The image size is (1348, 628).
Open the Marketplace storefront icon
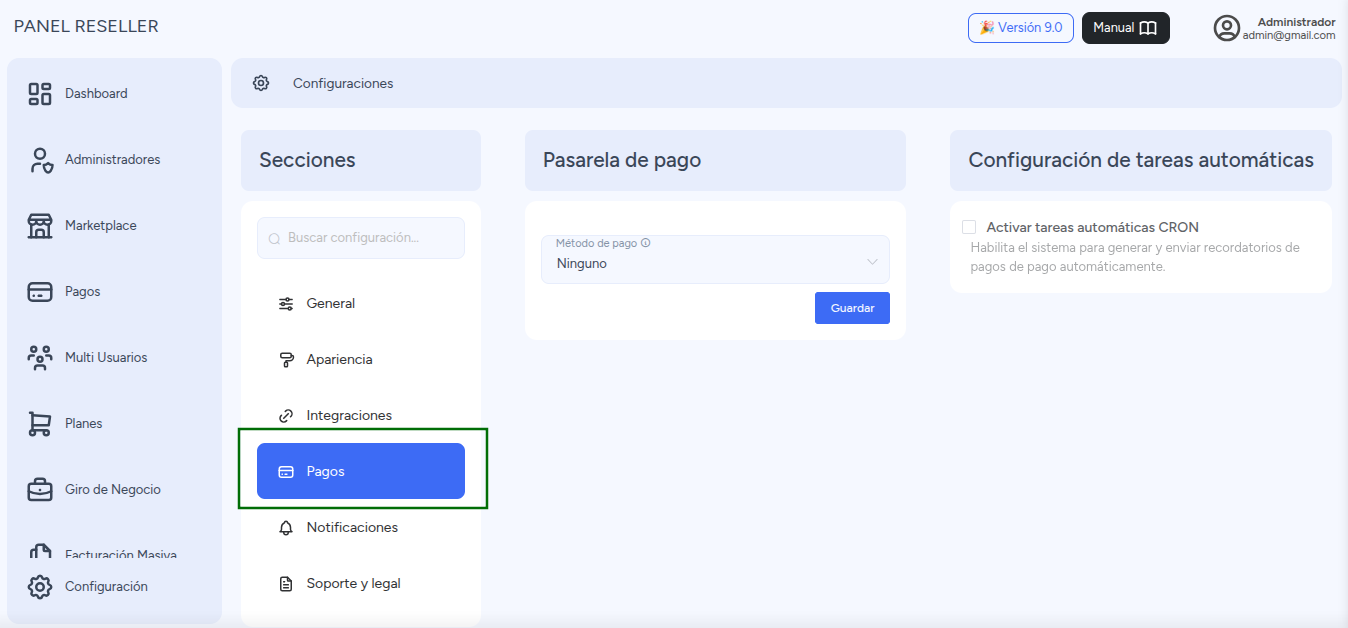coord(40,226)
